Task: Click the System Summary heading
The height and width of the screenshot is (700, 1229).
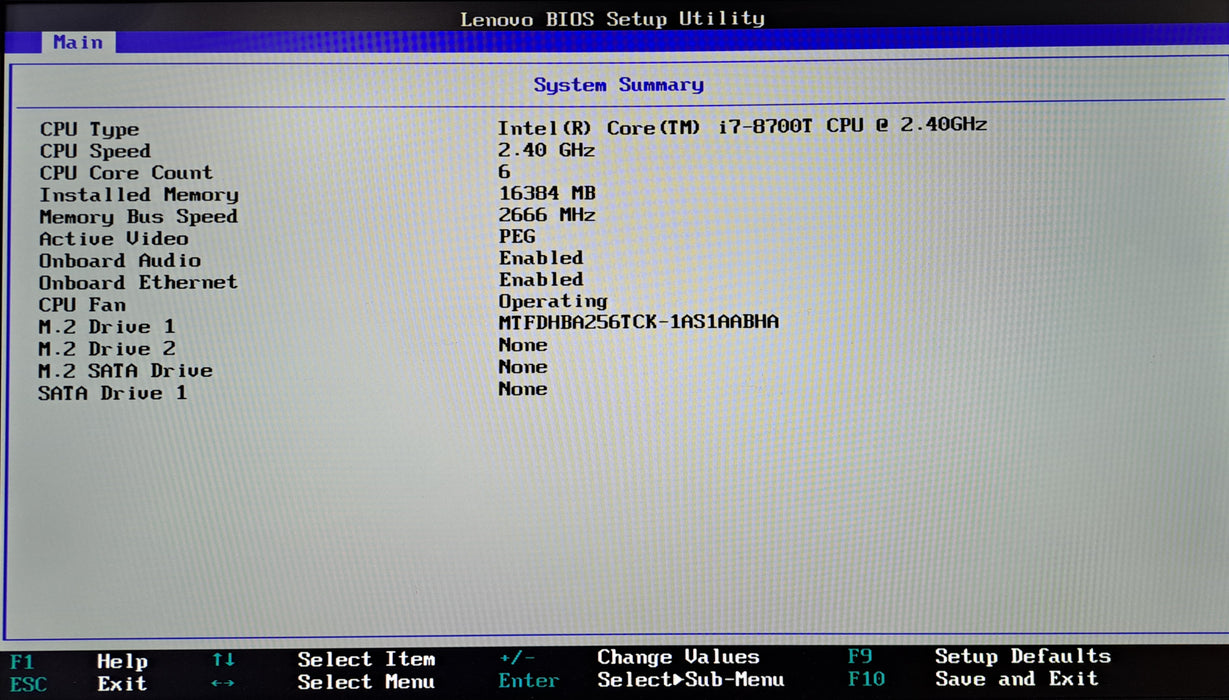Action: pyautogui.click(x=618, y=85)
